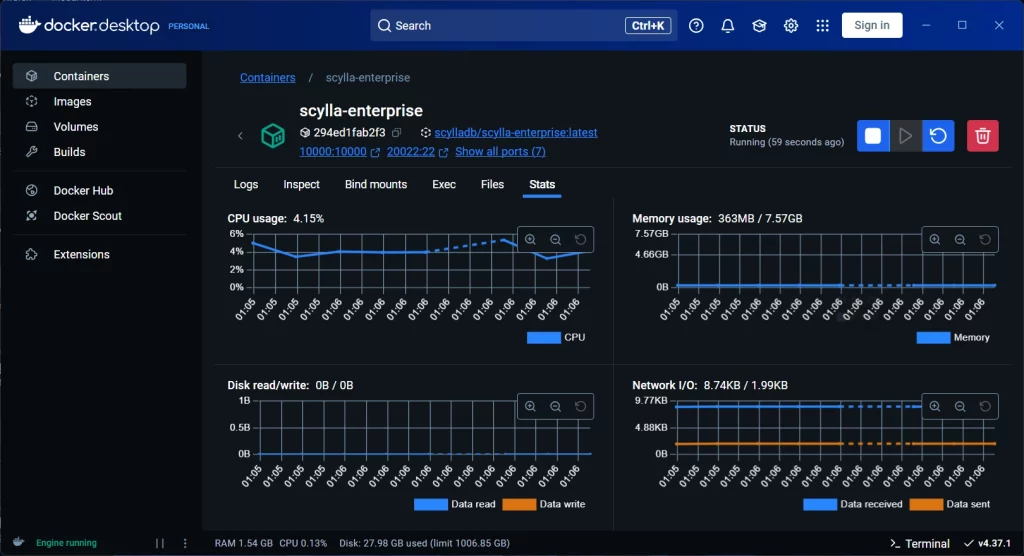Image resolution: width=1024 pixels, height=556 pixels.
Task: Click the Engine running status text
Action: 66,543
